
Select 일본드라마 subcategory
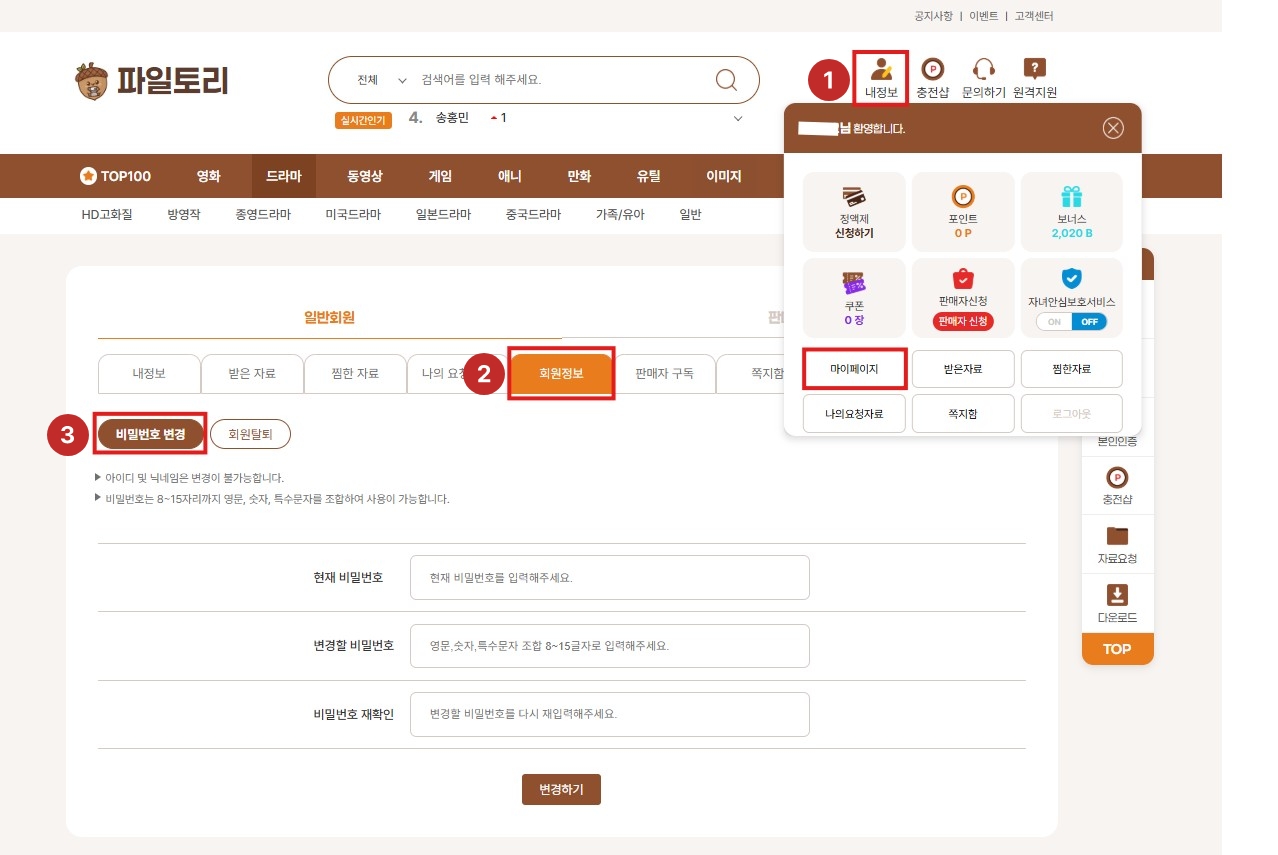[x=444, y=214]
